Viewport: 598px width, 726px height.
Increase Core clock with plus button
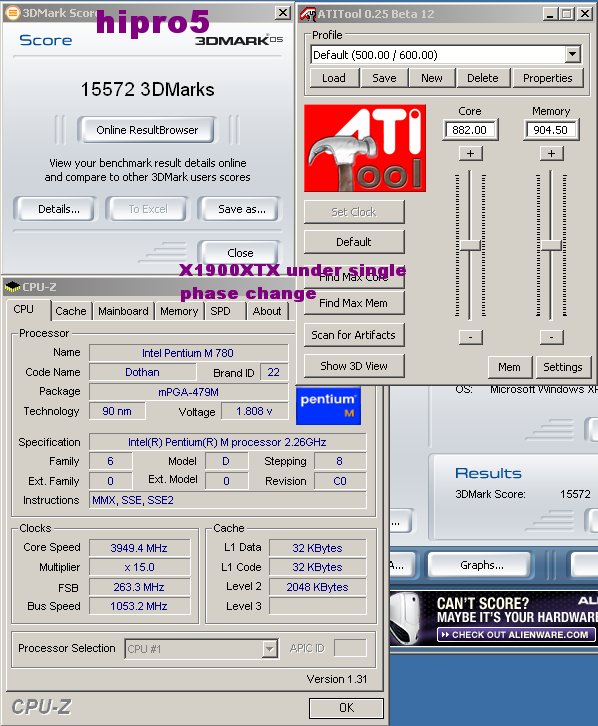coord(470,153)
